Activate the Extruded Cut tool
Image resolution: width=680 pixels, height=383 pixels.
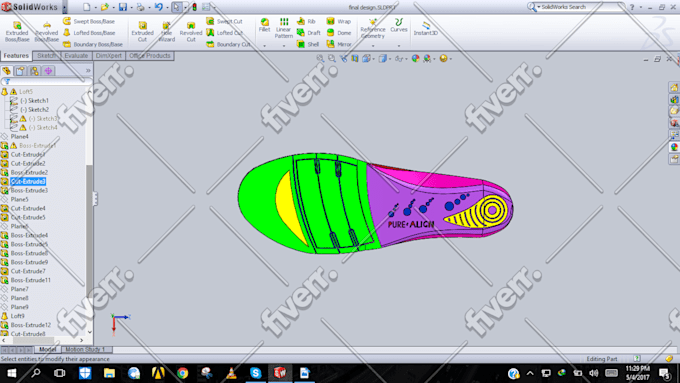142,32
